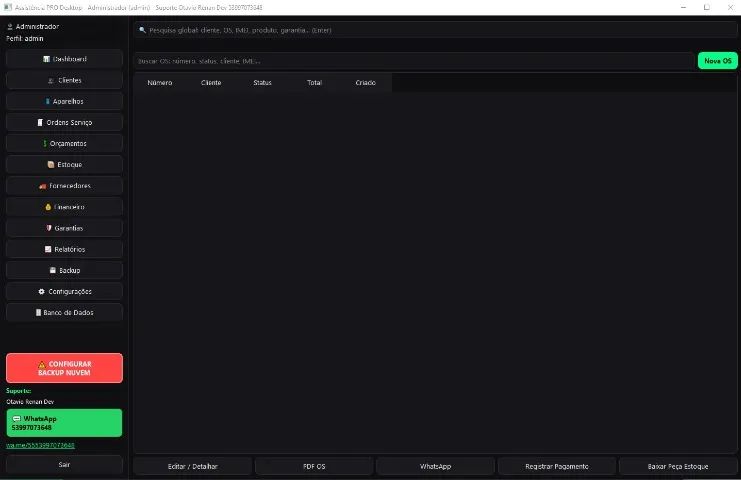Viewport: 741px width, 480px height.
Task: Maximize the application window
Action: (707, 8)
